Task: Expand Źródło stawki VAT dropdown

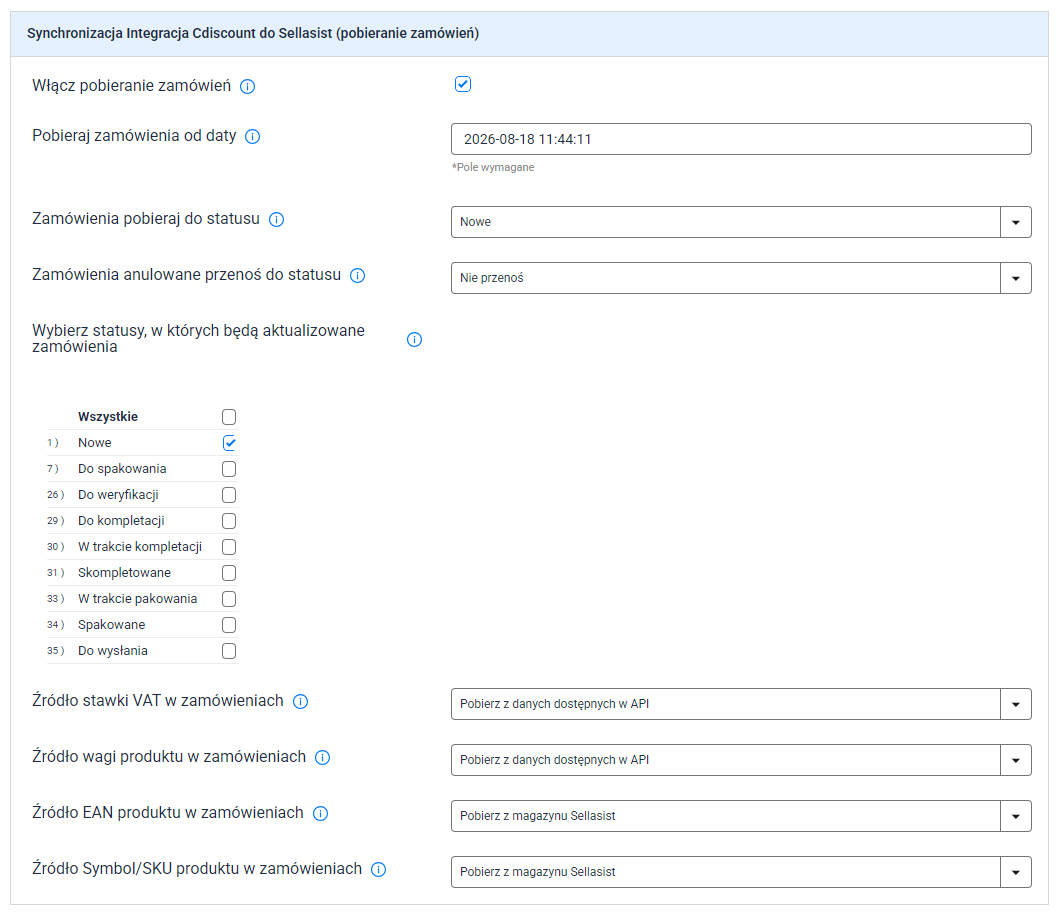Action: click(741, 704)
